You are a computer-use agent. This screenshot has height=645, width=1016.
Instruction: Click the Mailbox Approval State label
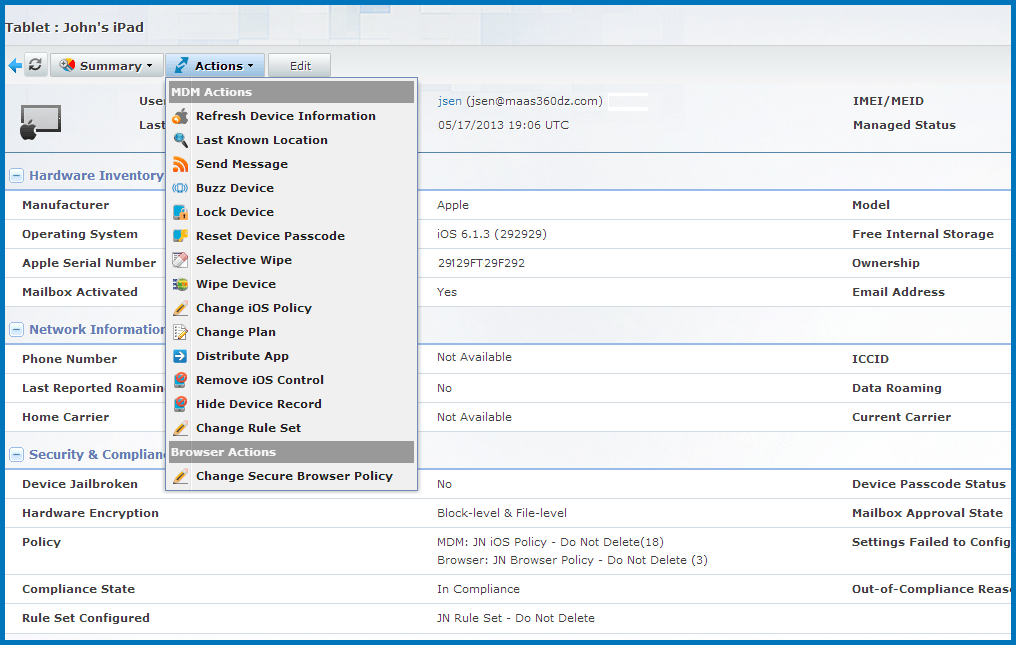tap(927, 513)
